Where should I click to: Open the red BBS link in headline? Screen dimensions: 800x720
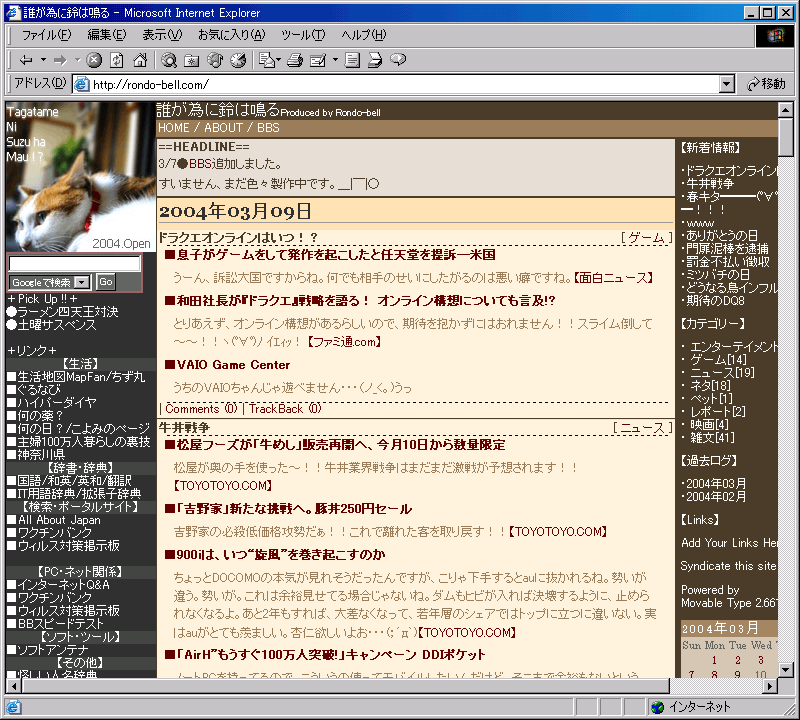click(200, 164)
